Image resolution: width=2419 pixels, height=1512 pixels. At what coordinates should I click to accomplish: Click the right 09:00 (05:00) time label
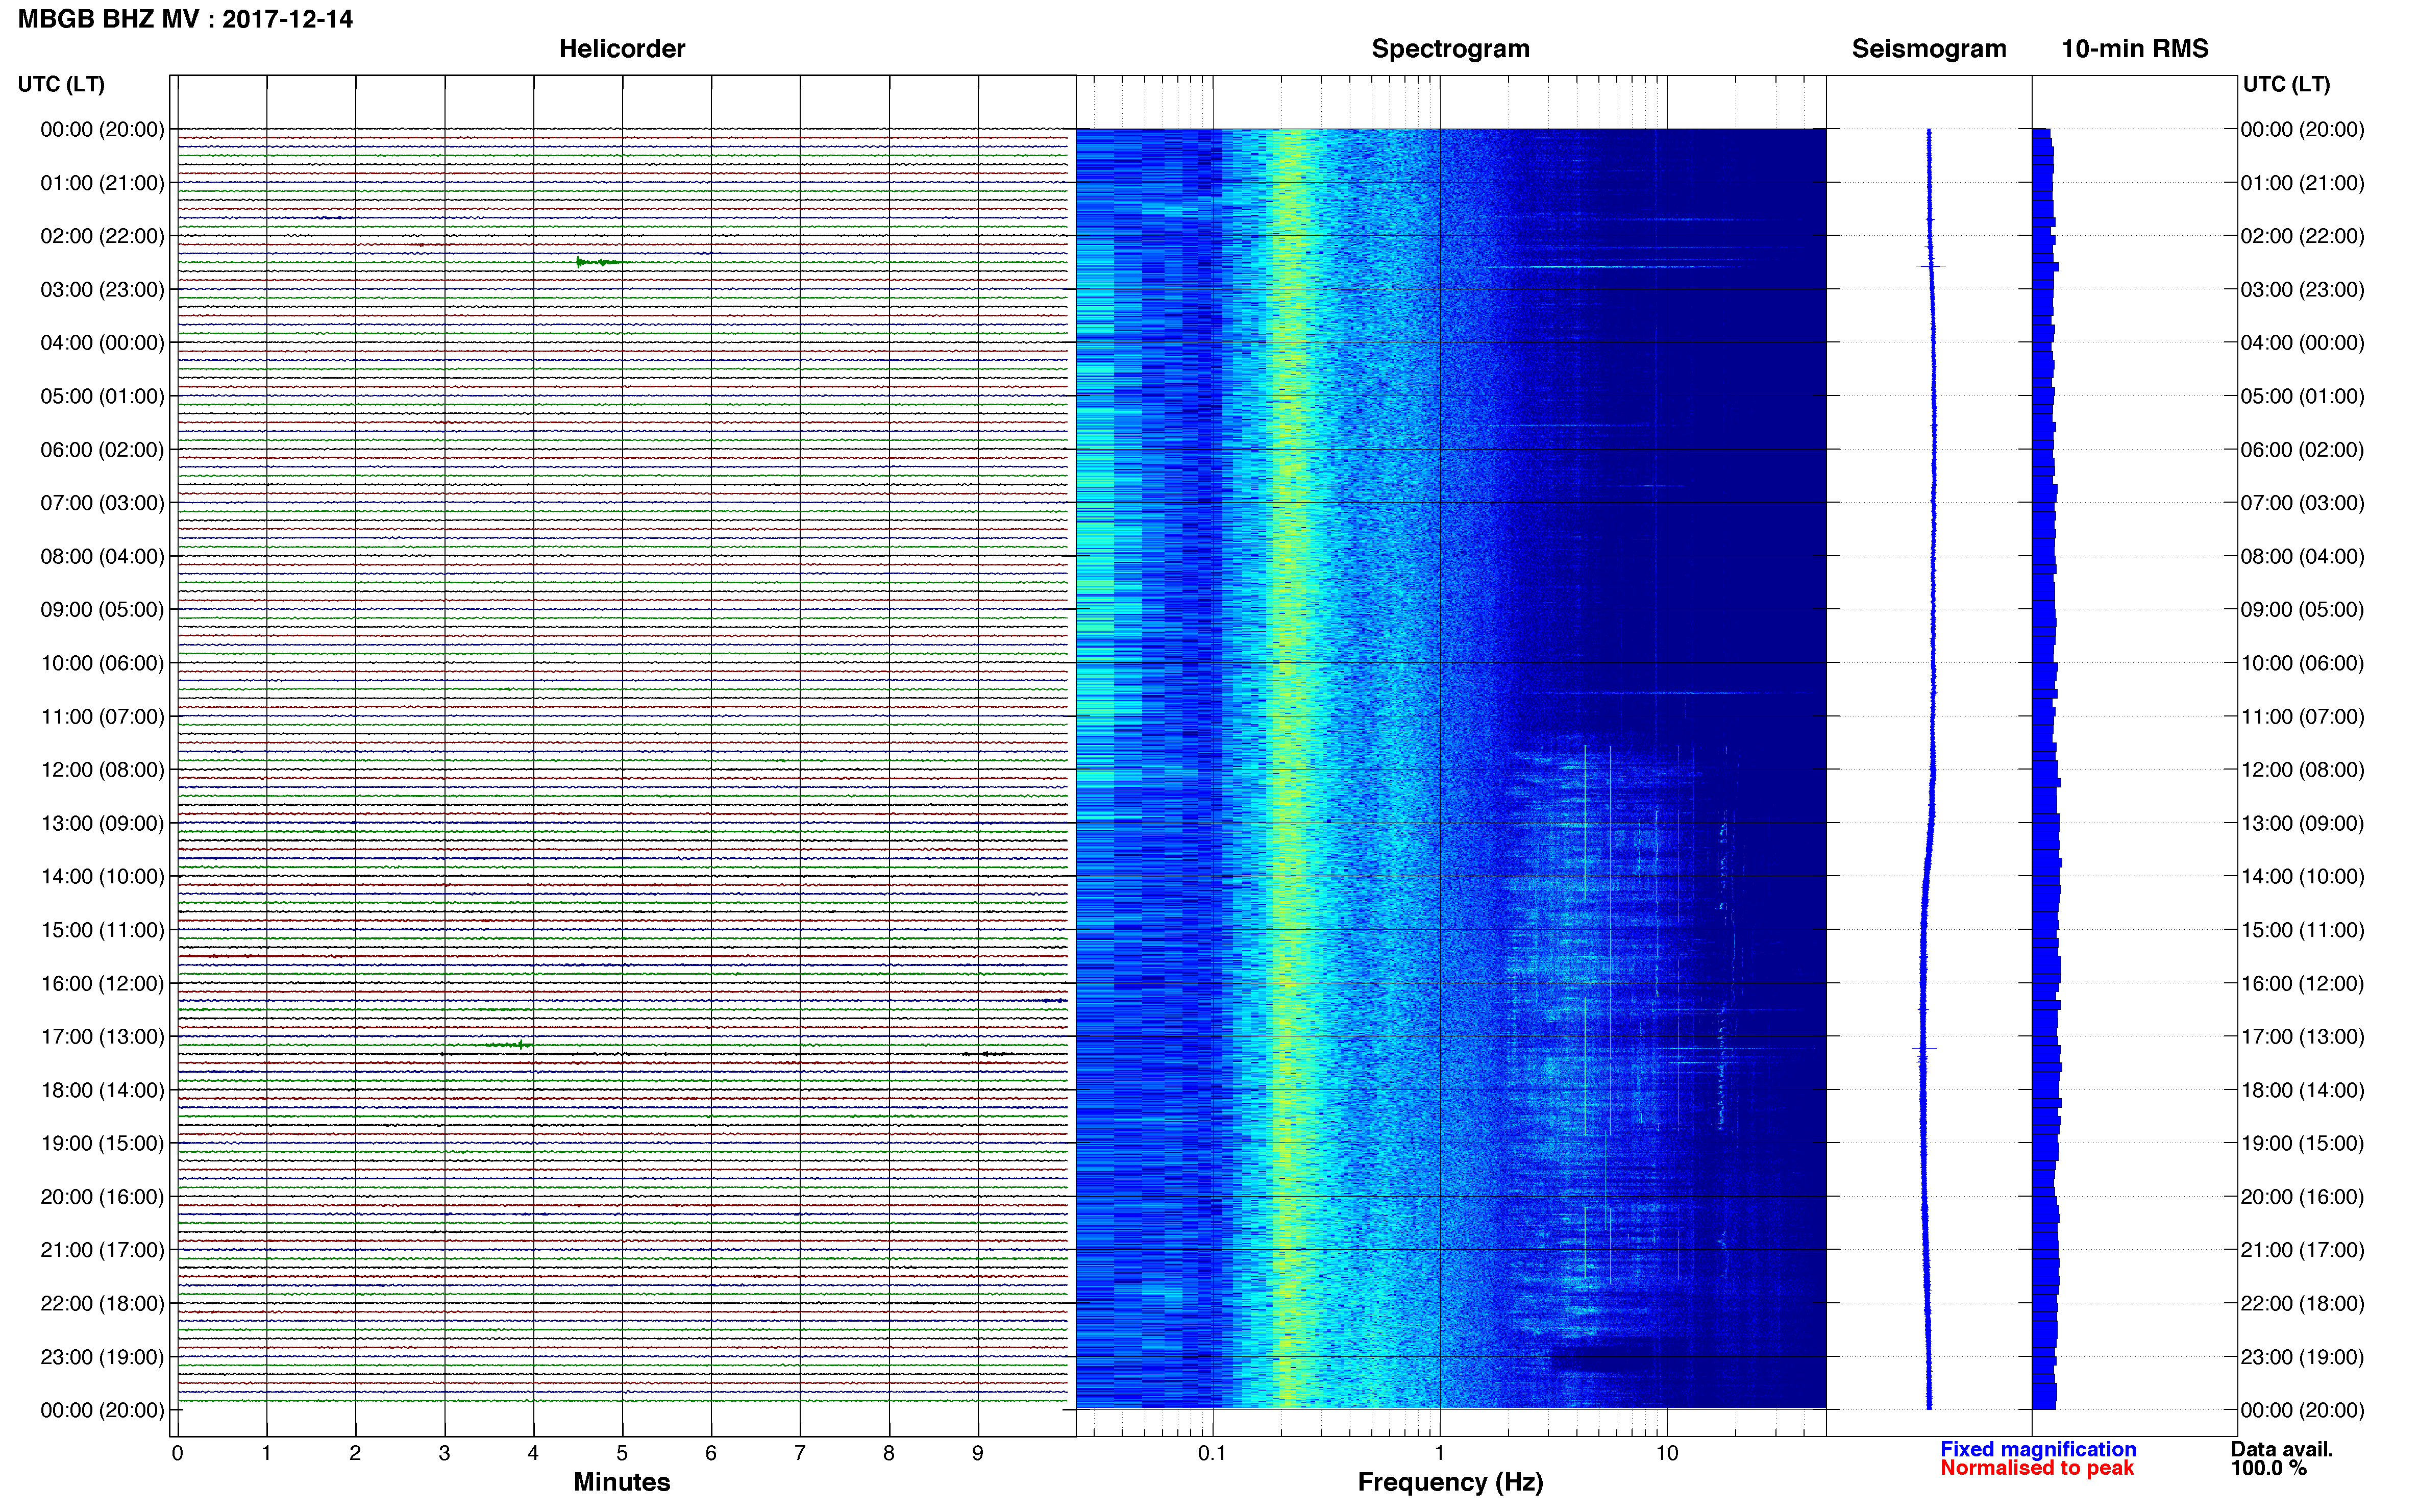coord(2303,610)
